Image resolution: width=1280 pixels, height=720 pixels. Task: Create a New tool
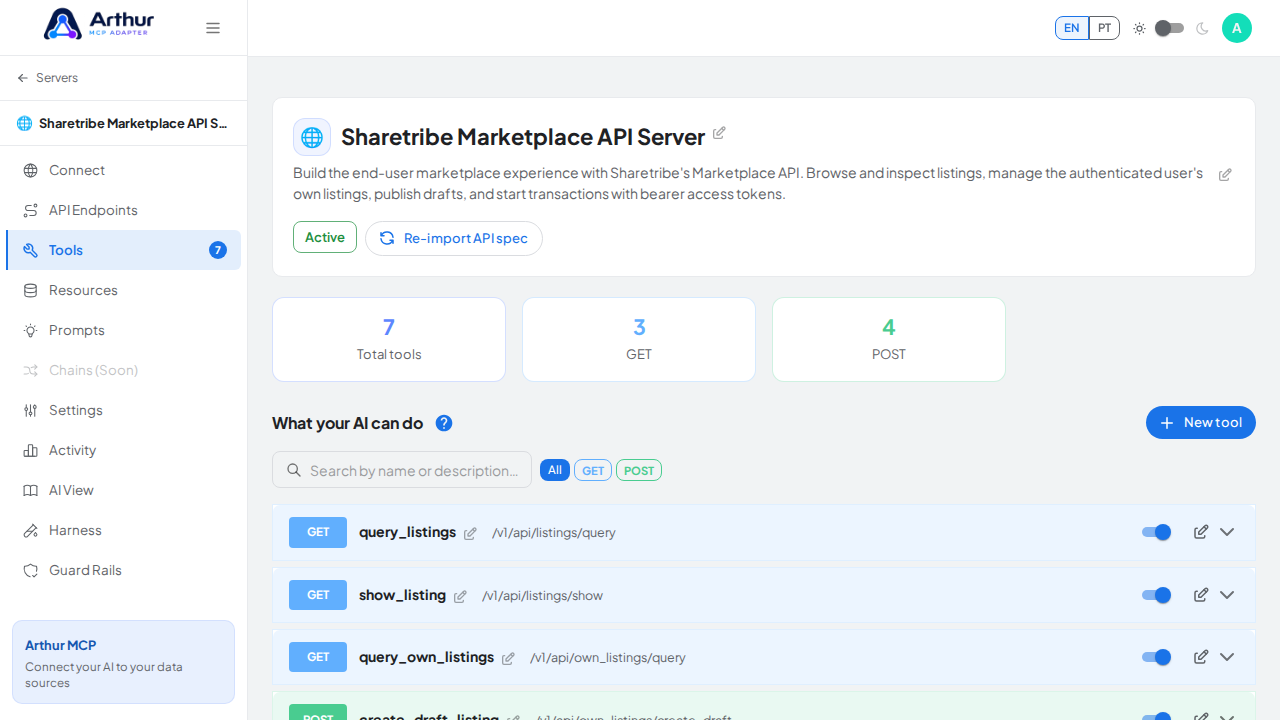(1201, 423)
